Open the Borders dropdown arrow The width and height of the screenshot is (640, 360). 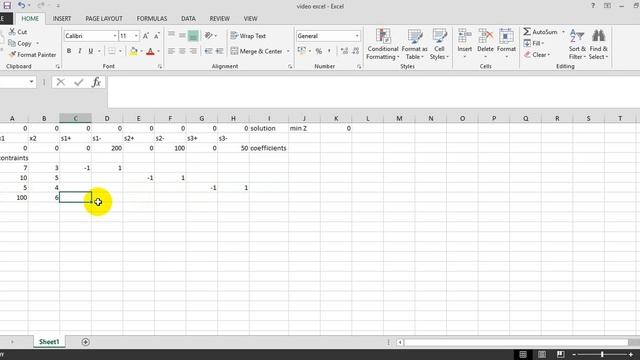click(x=120, y=51)
